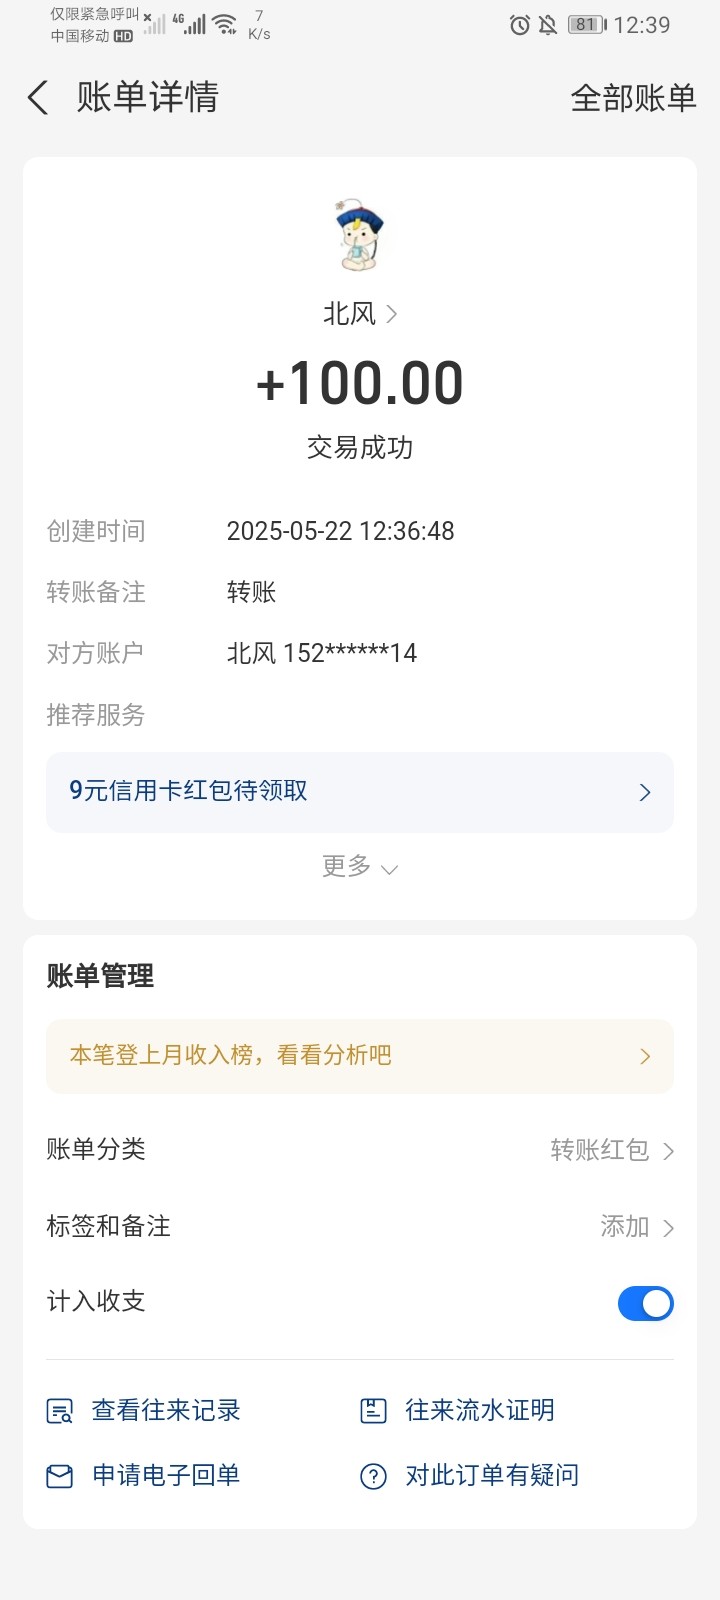Toggle the 计入收支 switch off

[645, 1303]
